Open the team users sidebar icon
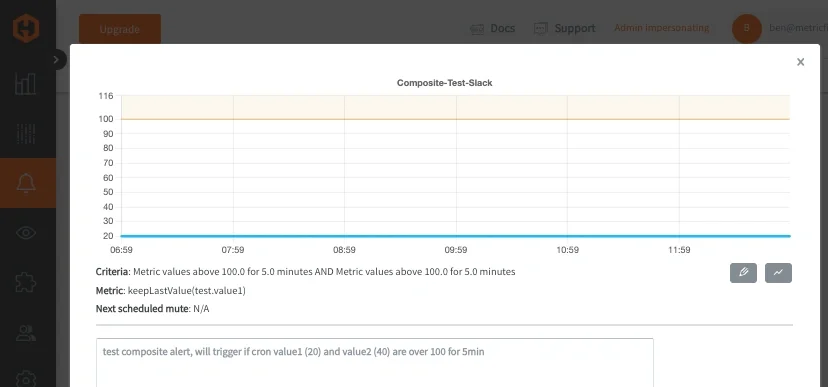828x387 pixels. [x=26, y=333]
